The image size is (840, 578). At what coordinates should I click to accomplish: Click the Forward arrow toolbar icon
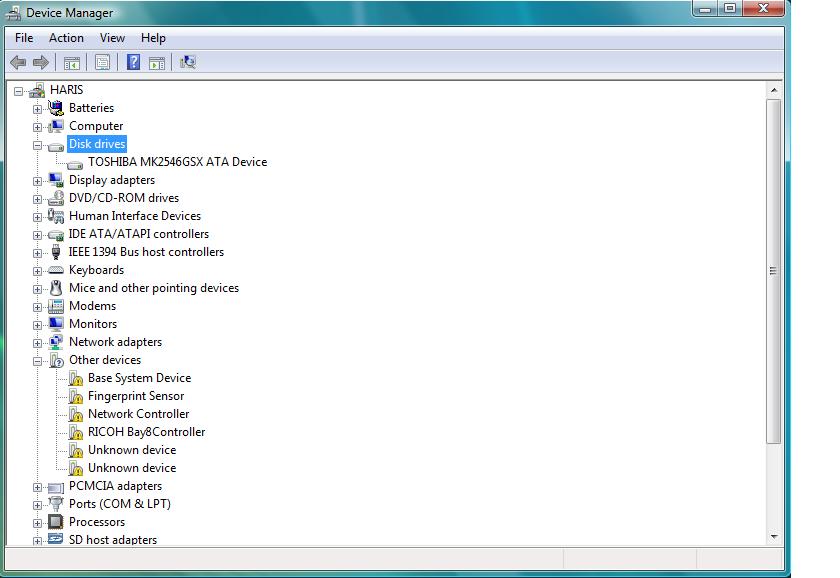point(41,62)
